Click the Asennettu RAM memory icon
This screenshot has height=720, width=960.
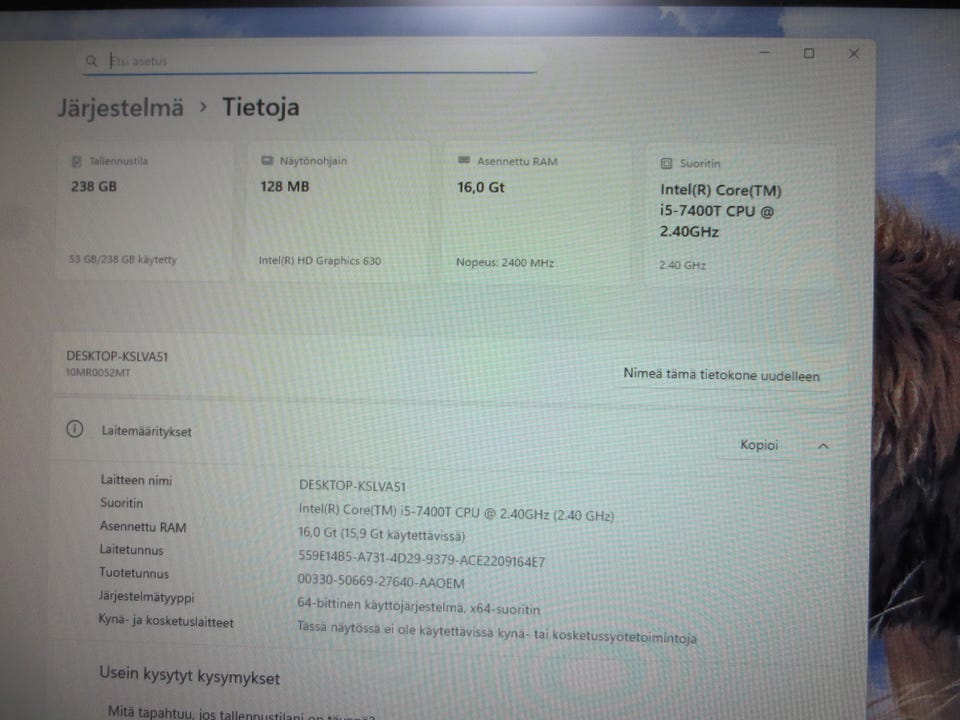[463, 160]
